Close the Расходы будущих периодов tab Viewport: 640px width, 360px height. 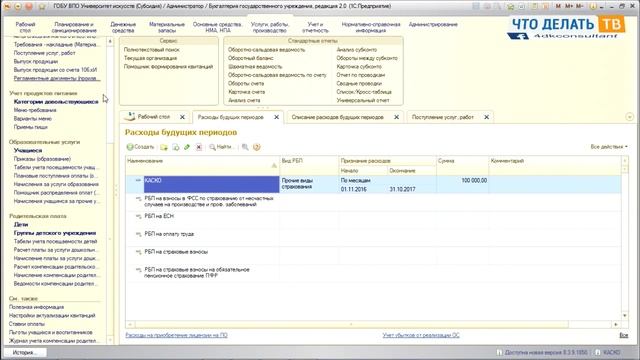[276, 117]
